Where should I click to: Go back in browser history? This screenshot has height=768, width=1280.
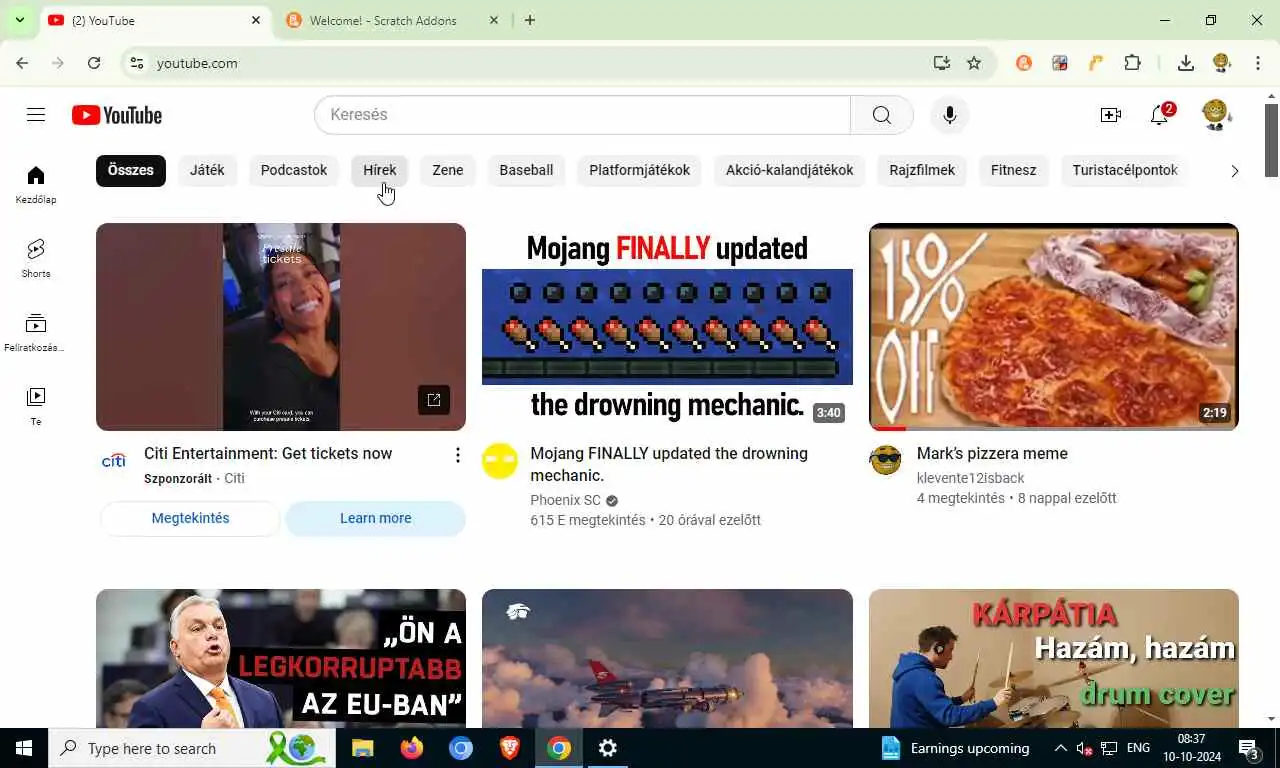tap(22, 63)
